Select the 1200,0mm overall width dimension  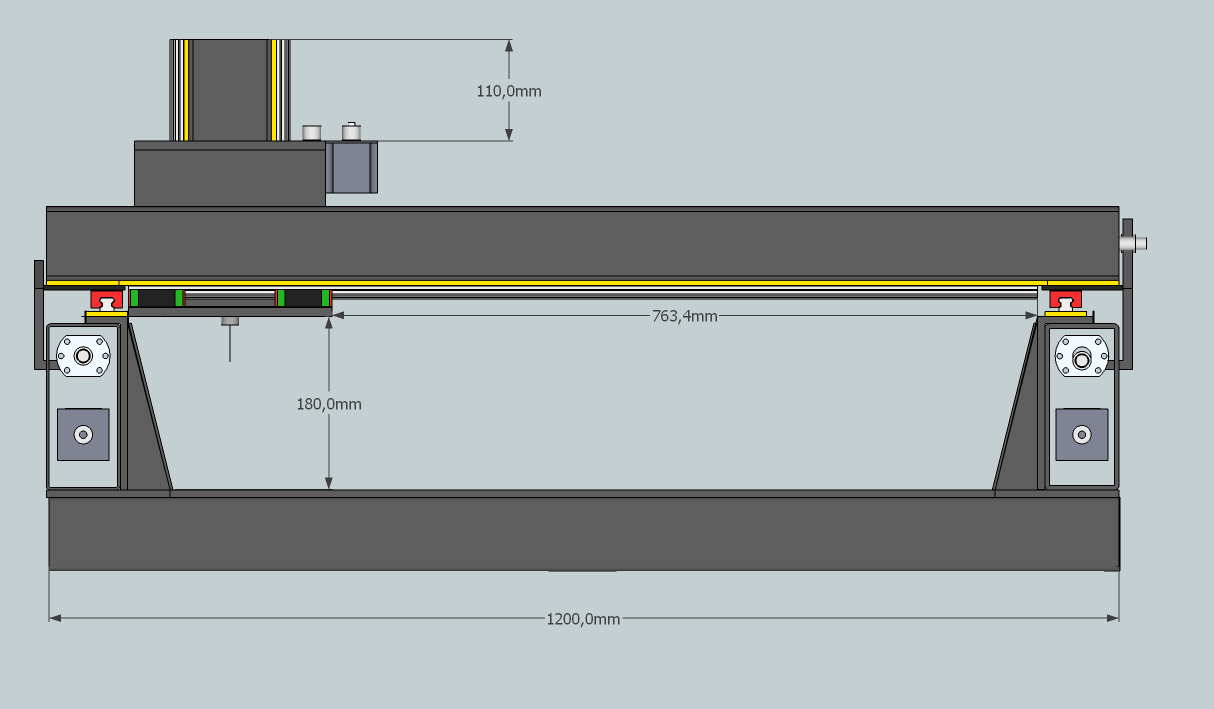[x=583, y=619]
